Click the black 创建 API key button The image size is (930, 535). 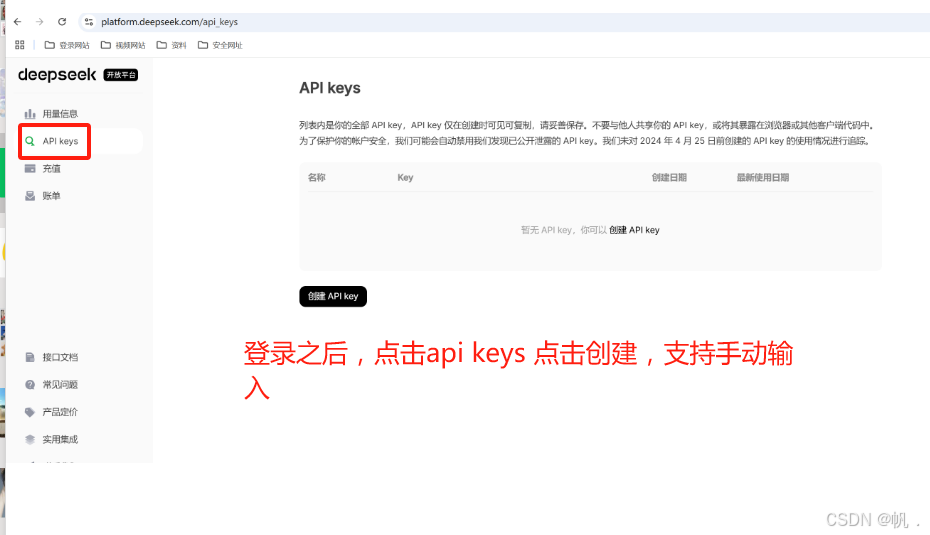333,296
